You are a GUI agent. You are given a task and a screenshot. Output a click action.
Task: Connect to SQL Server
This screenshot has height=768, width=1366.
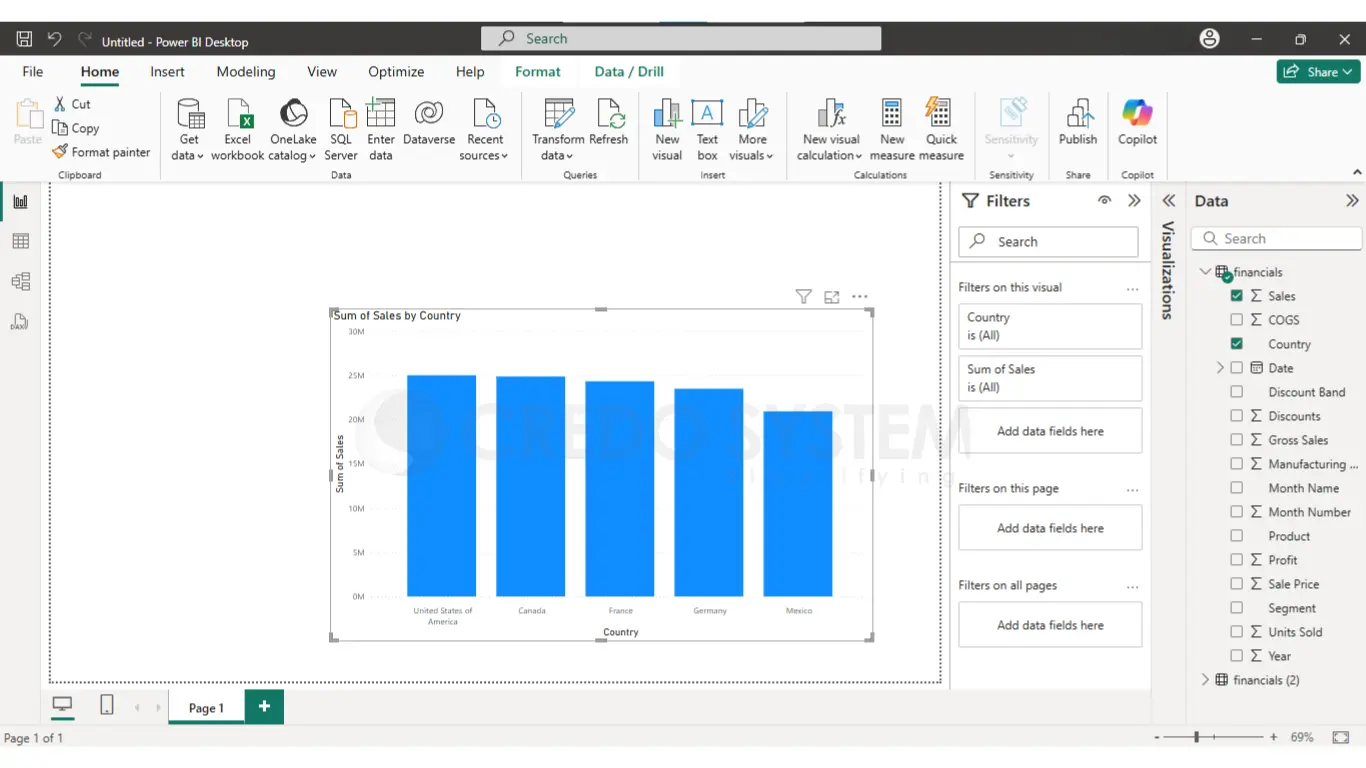coord(340,129)
